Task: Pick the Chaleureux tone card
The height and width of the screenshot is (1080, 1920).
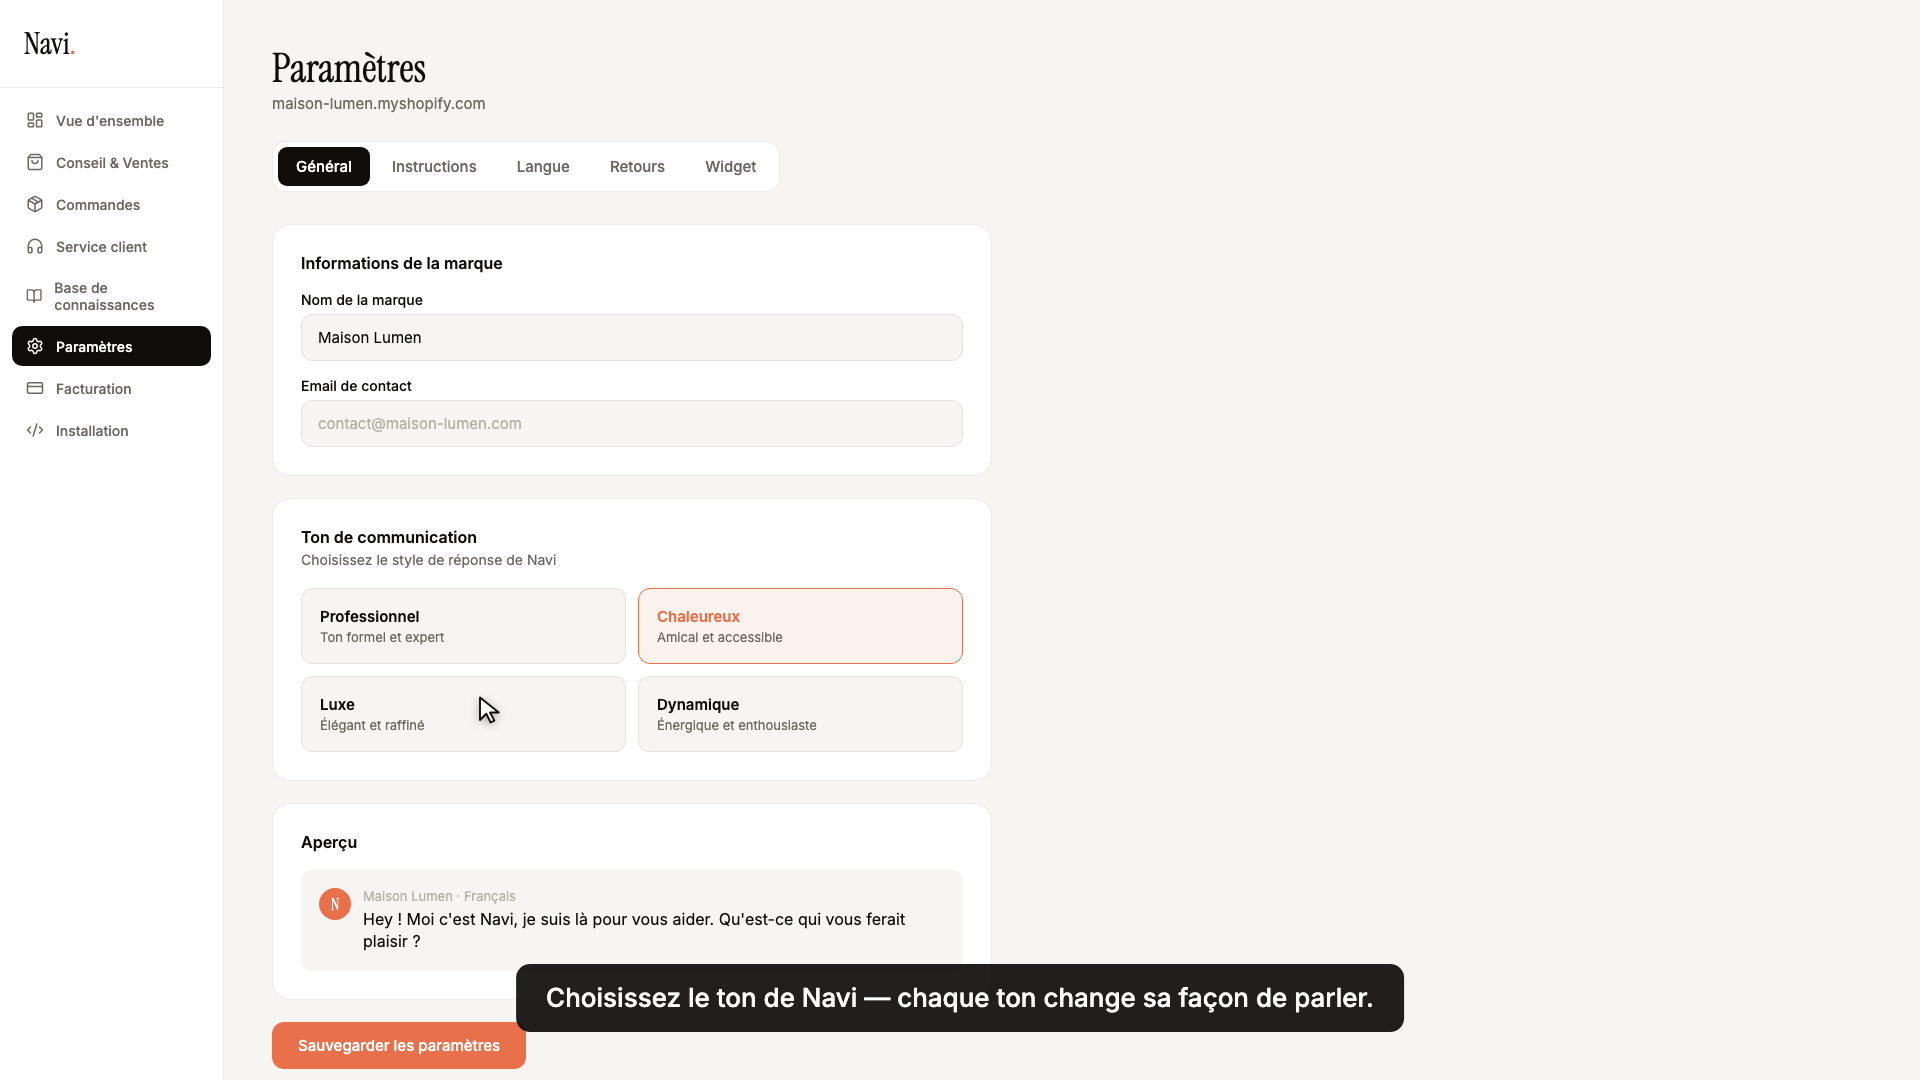Action: click(x=800, y=626)
